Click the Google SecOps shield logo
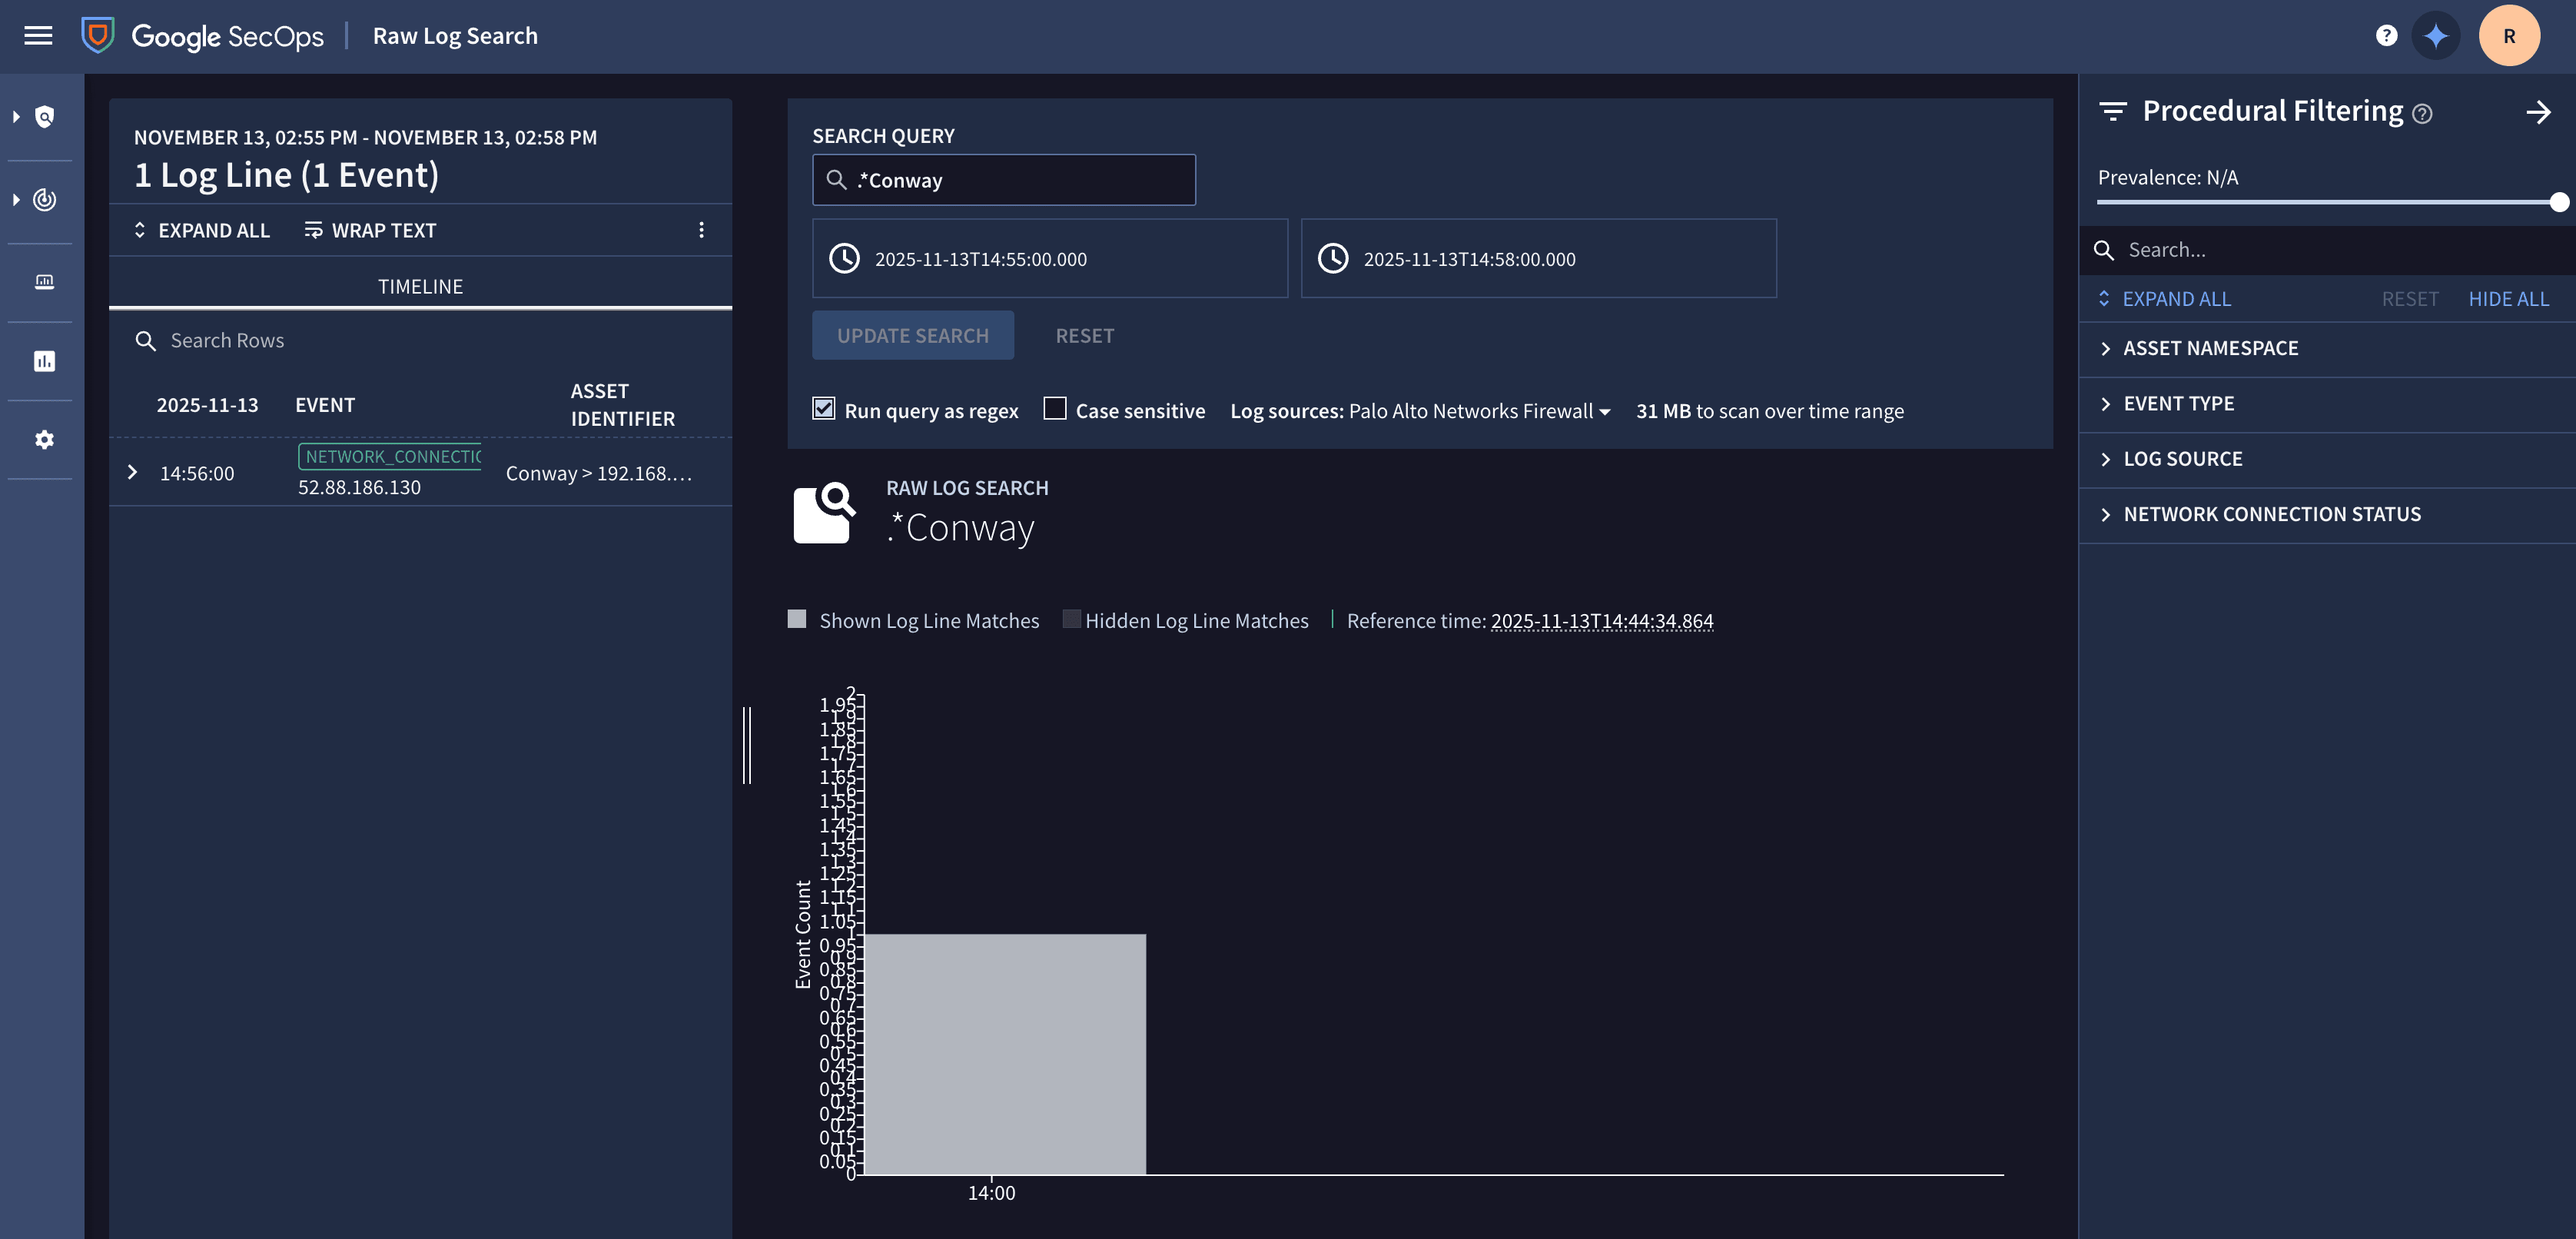Screen dimensions: 2576x1239 (97, 34)
